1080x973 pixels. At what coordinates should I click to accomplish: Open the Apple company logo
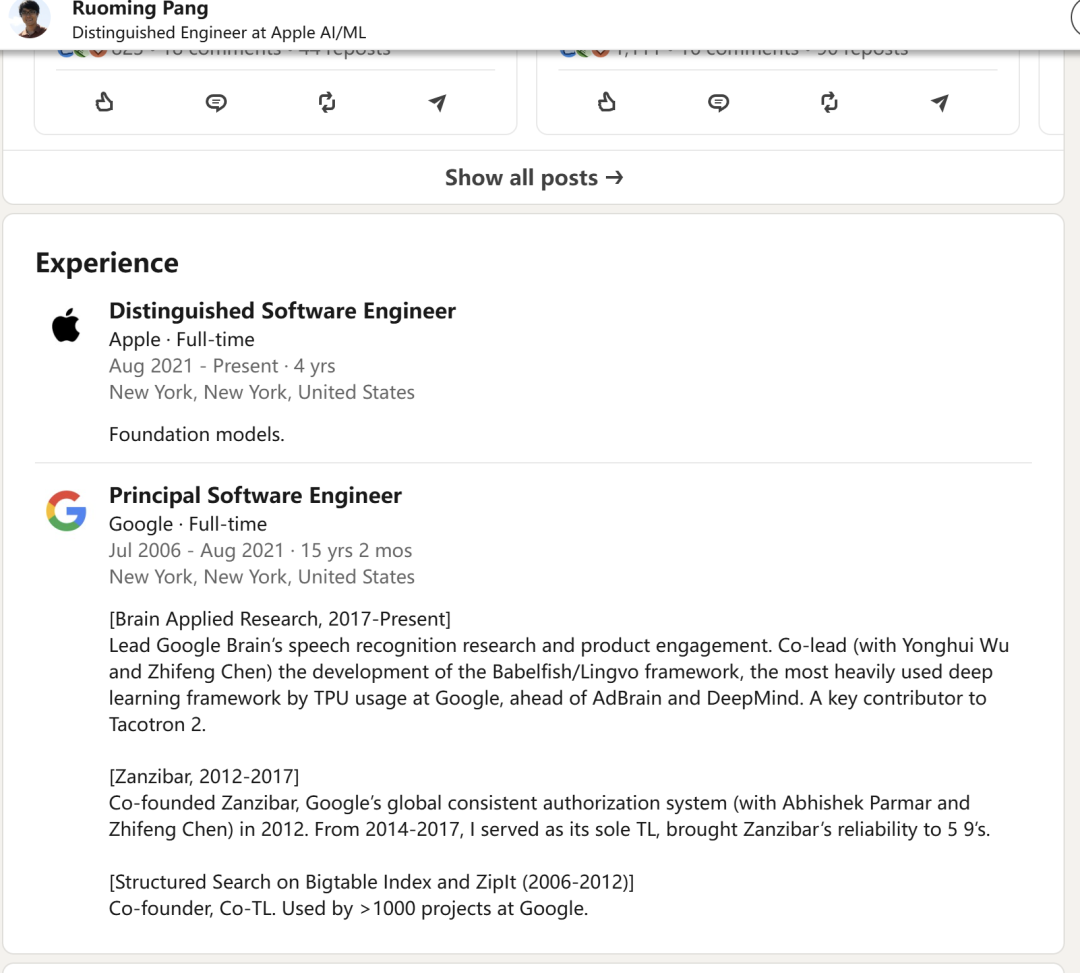[66, 326]
